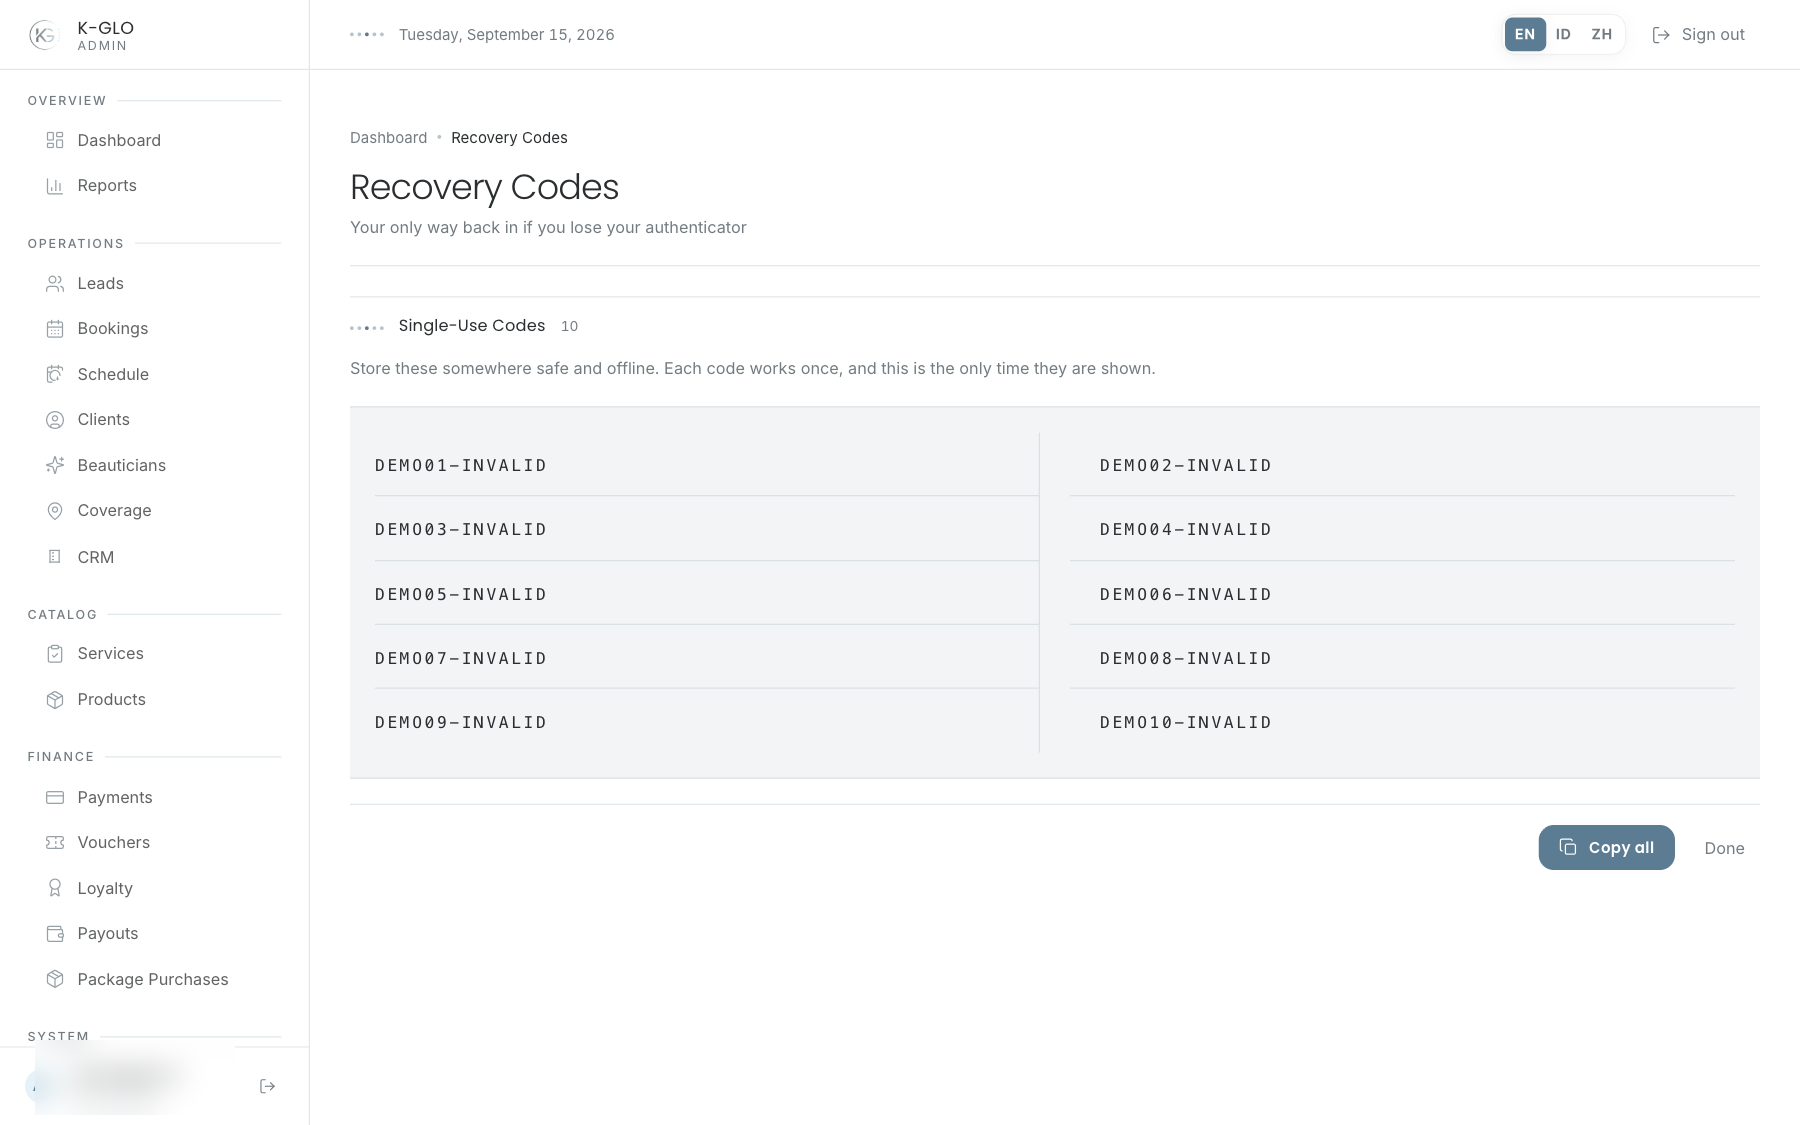1800x1125 pixels.
Task: Click the Beauticians sparkle icon
Action: click(x=55, y=465)
